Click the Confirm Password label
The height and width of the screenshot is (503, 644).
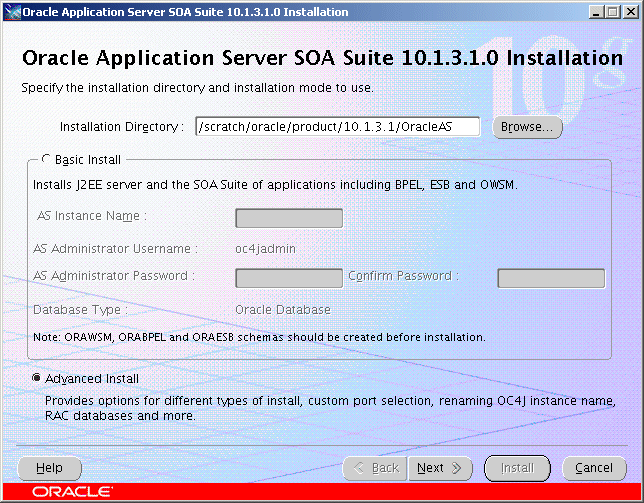(x=403, y=276)
